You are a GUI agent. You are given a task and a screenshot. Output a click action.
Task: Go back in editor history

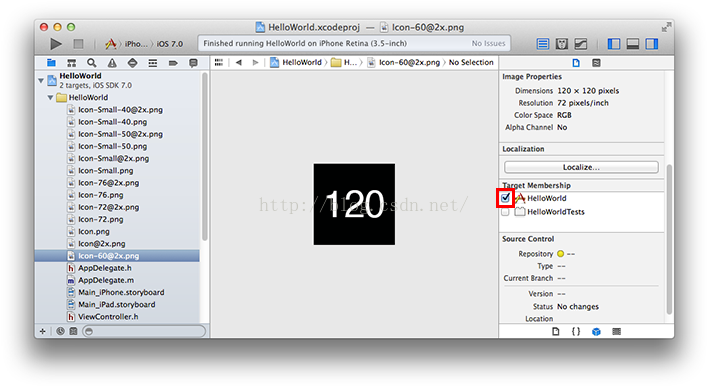click(239, 62)
